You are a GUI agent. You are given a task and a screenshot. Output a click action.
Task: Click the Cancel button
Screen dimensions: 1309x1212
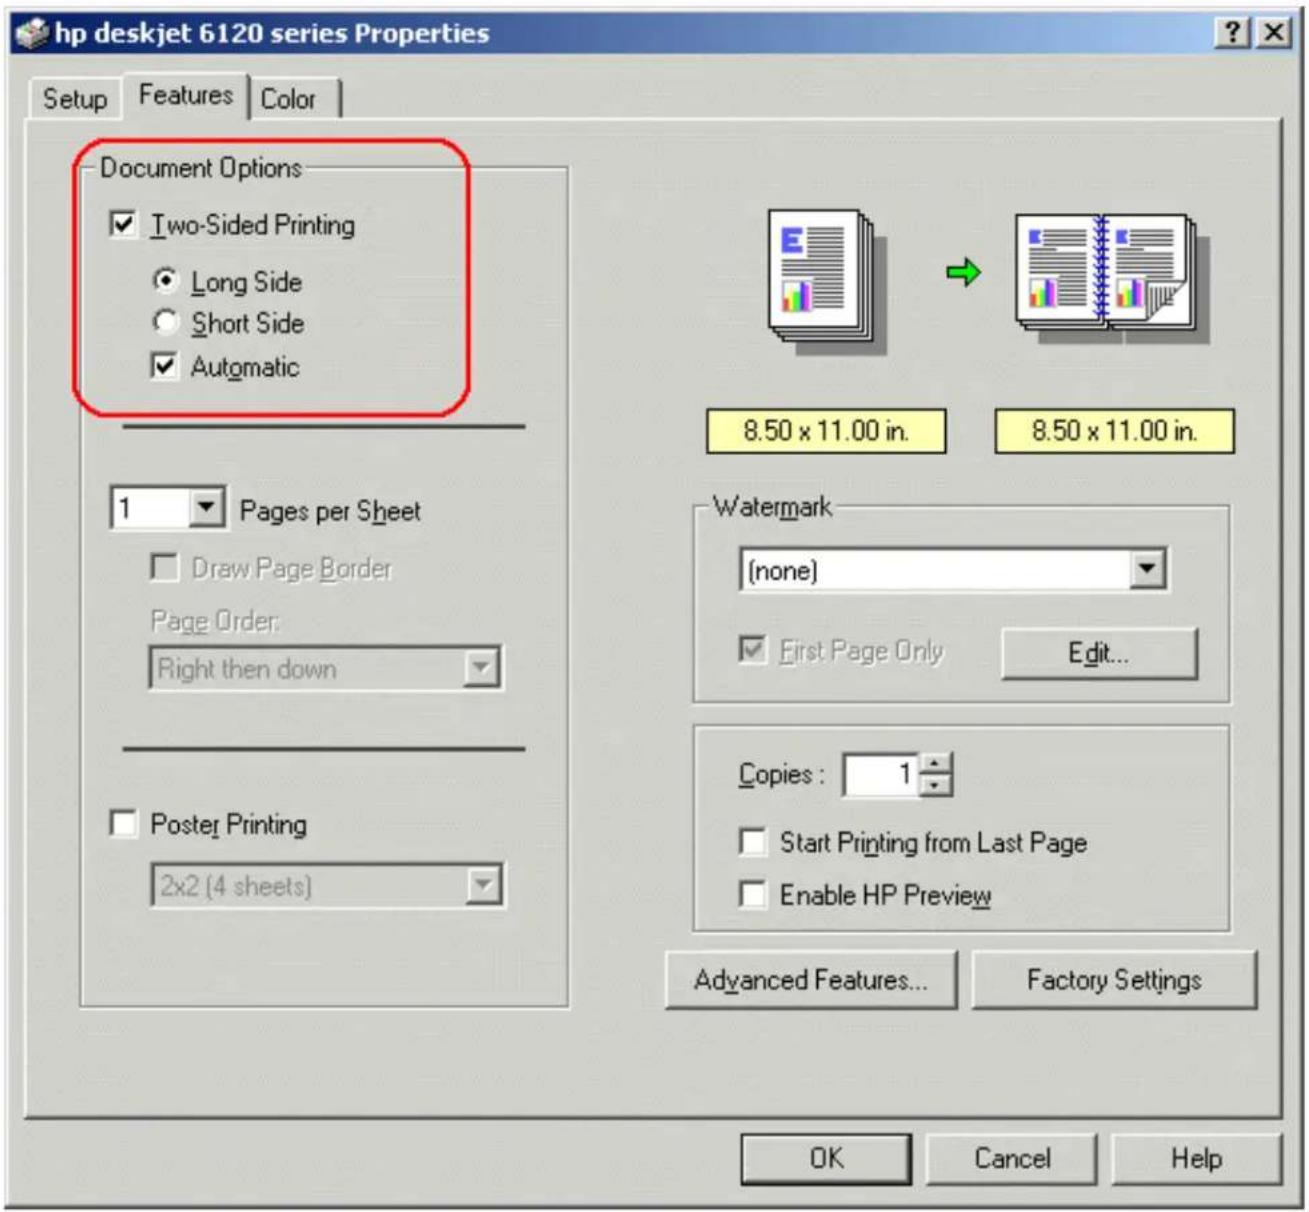point(1012,1158)
